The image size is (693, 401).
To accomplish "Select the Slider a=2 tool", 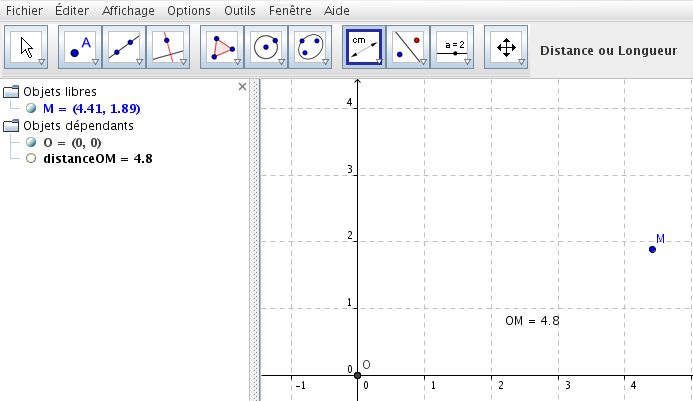I will pyautogui.click(x=452, y=47).
